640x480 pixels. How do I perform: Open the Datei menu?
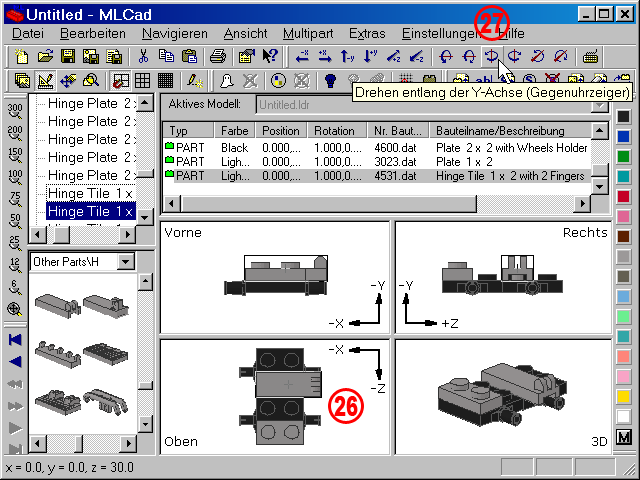point(28,33)
